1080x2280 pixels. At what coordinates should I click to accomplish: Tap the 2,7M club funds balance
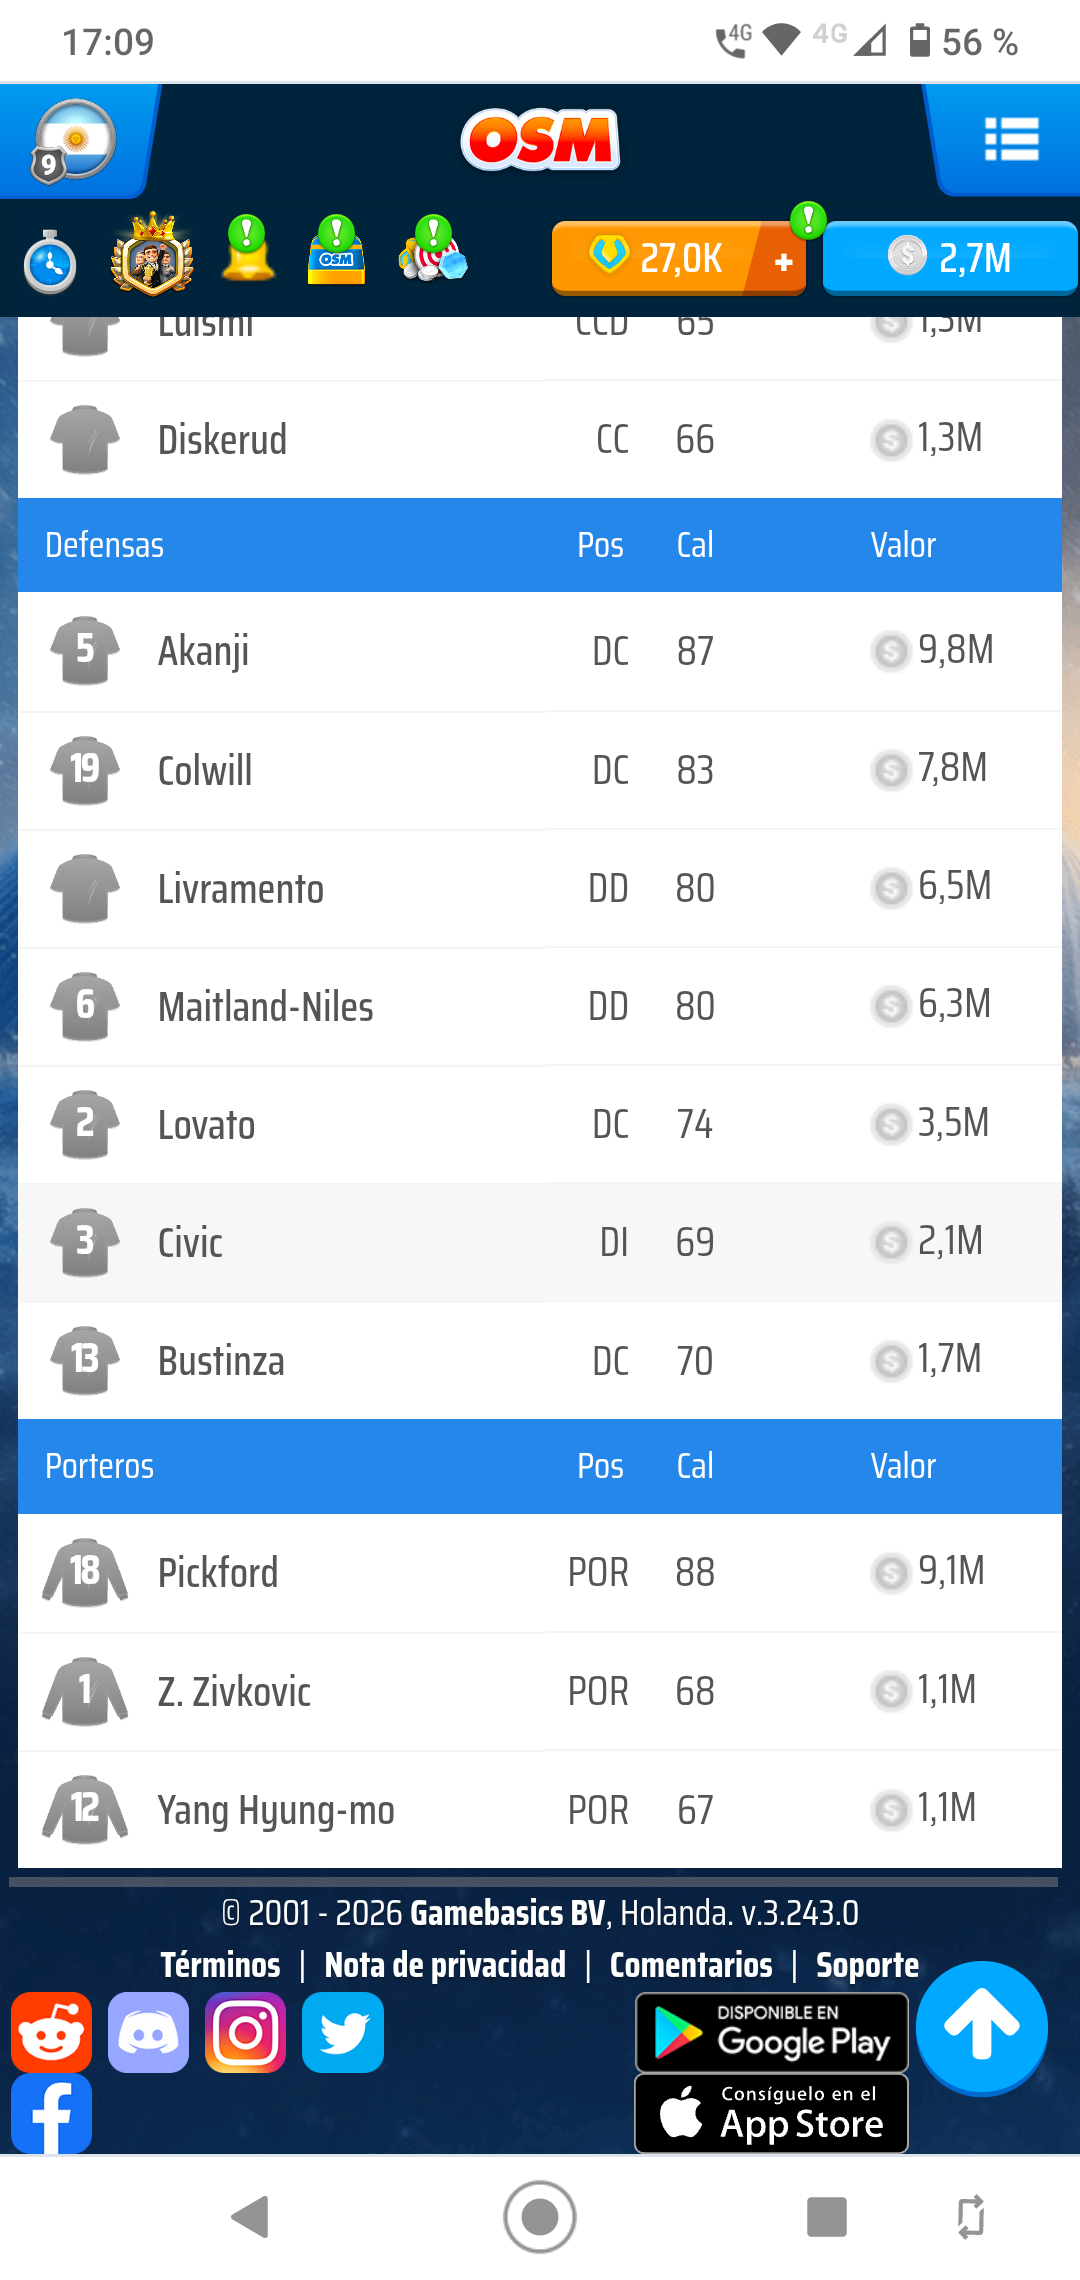(949, 258)
